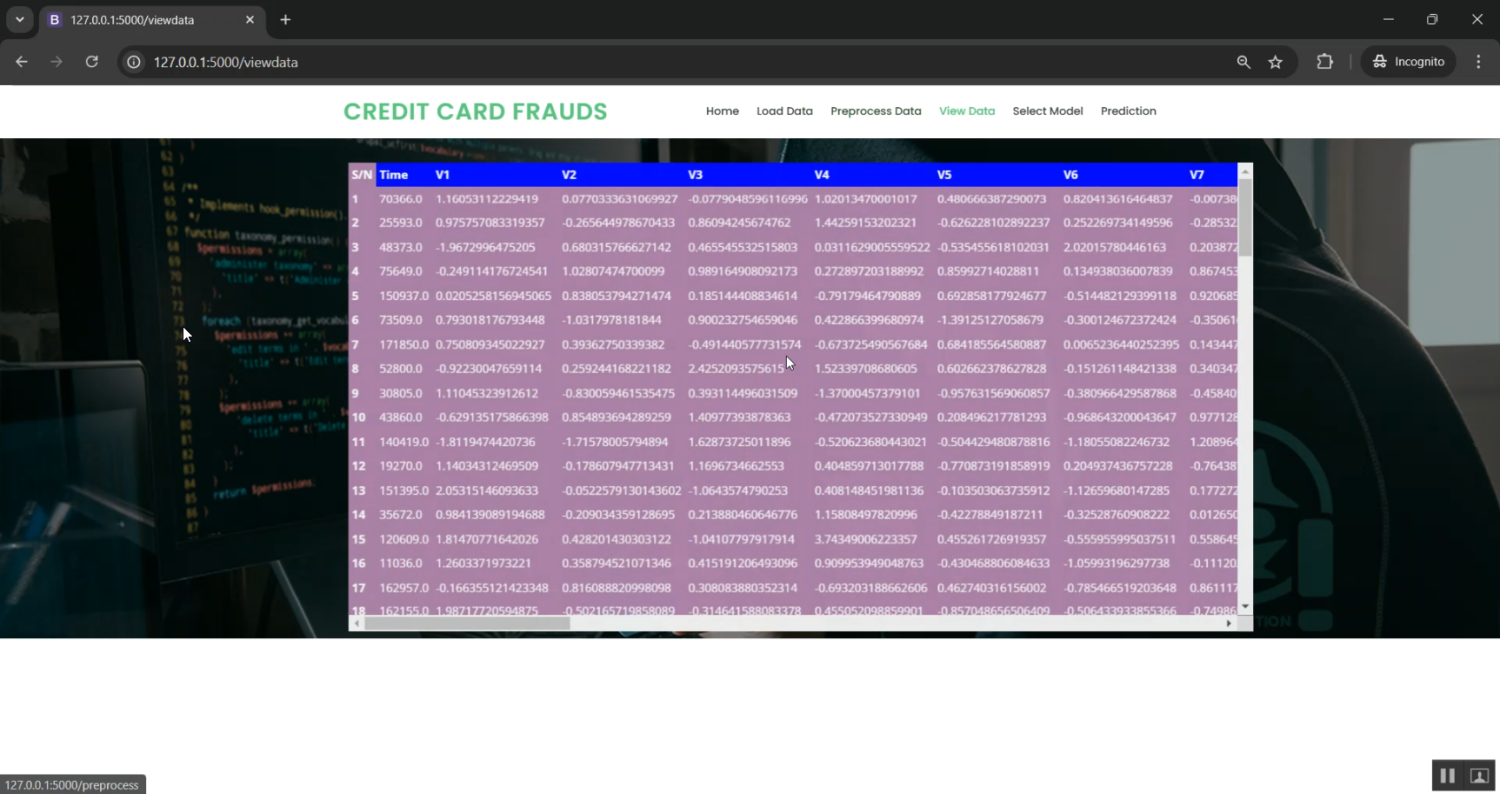Click Time value 150937.0 in row 5
Image resolution: width=1500 pixels, height=794 pixels.
(404, 296)
